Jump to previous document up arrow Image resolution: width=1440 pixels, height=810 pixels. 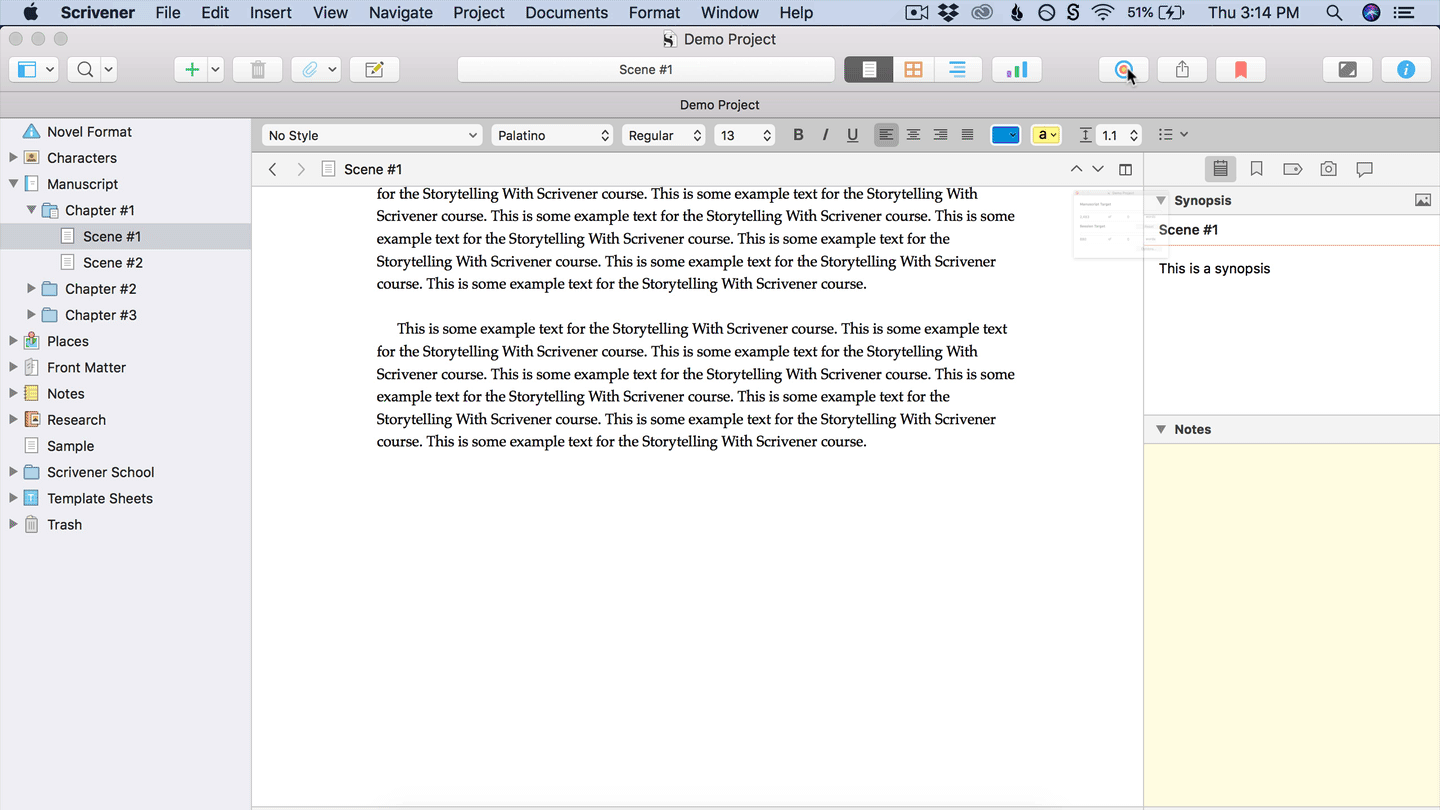pyautogui.click(x=1076, y=169)
